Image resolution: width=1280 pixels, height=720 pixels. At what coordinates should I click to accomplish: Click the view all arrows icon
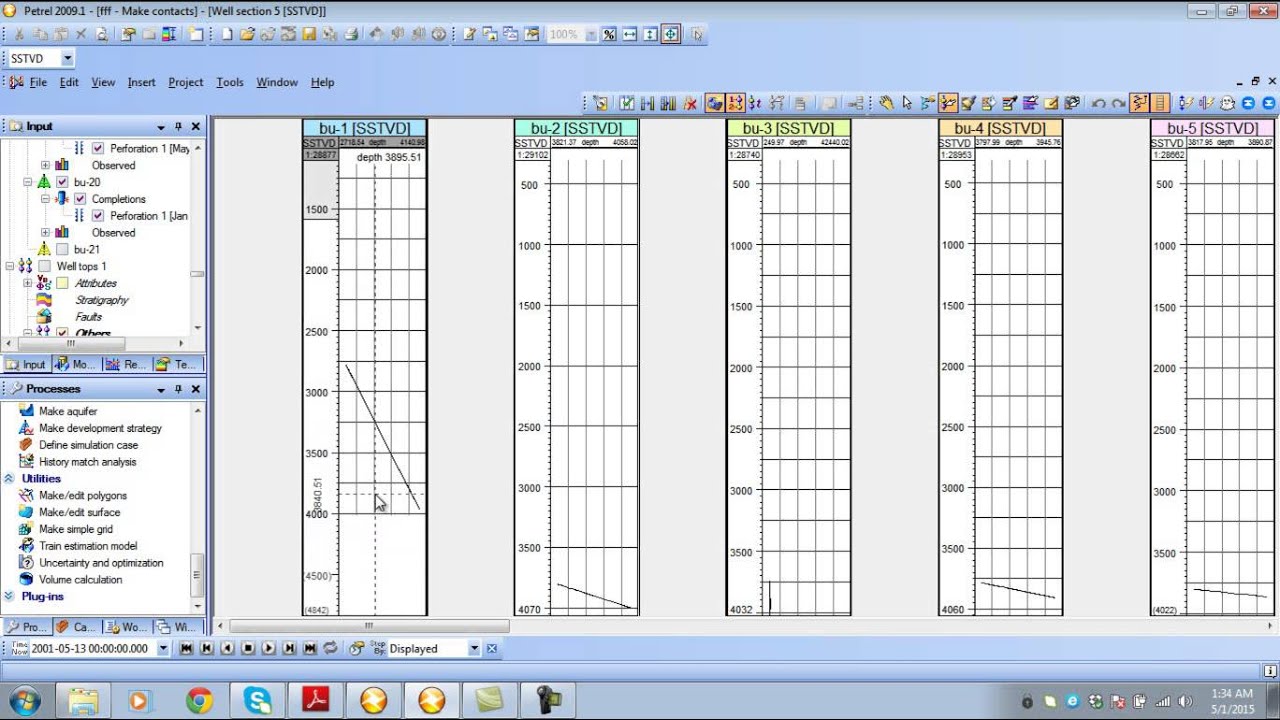pyautogui.click(x=671, y=34)
